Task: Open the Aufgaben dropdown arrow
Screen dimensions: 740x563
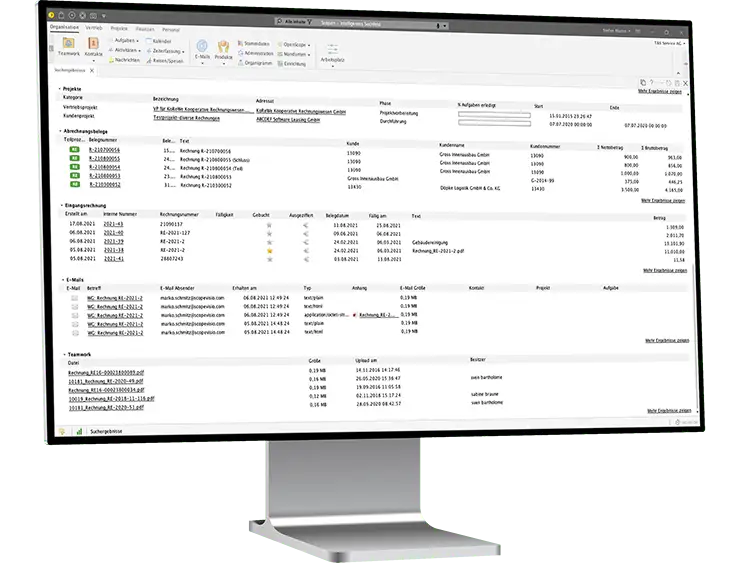Action: (137, 41)
